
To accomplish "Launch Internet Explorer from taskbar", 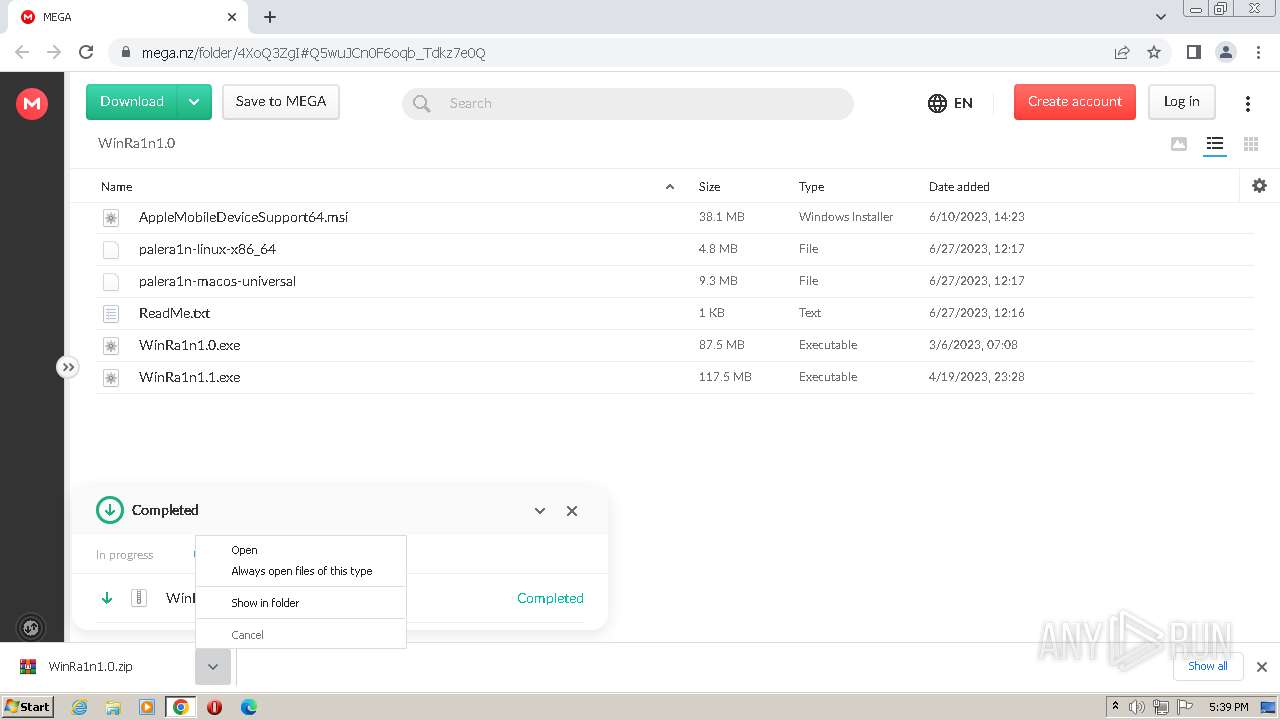I will pos(79,707).
